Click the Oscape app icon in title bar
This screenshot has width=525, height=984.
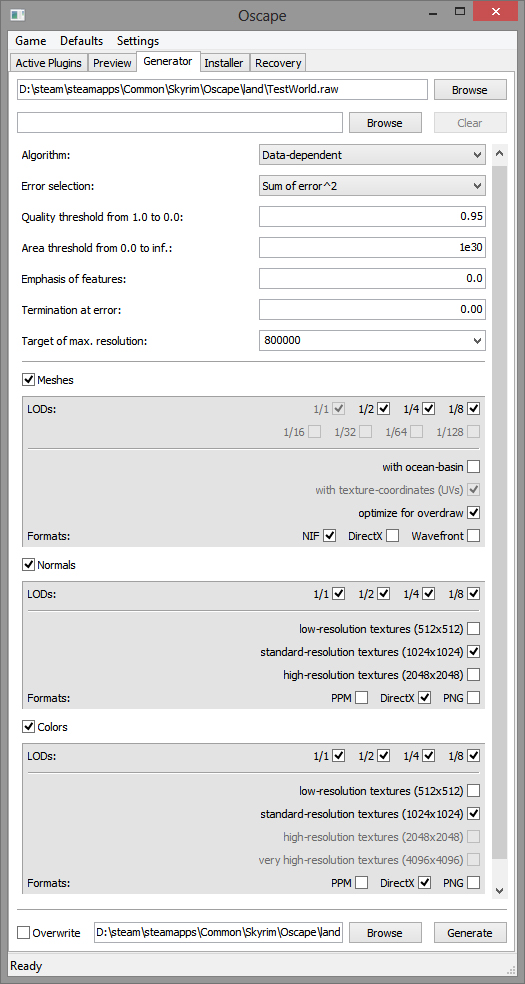pyautogui.click(x=18, y=15)
